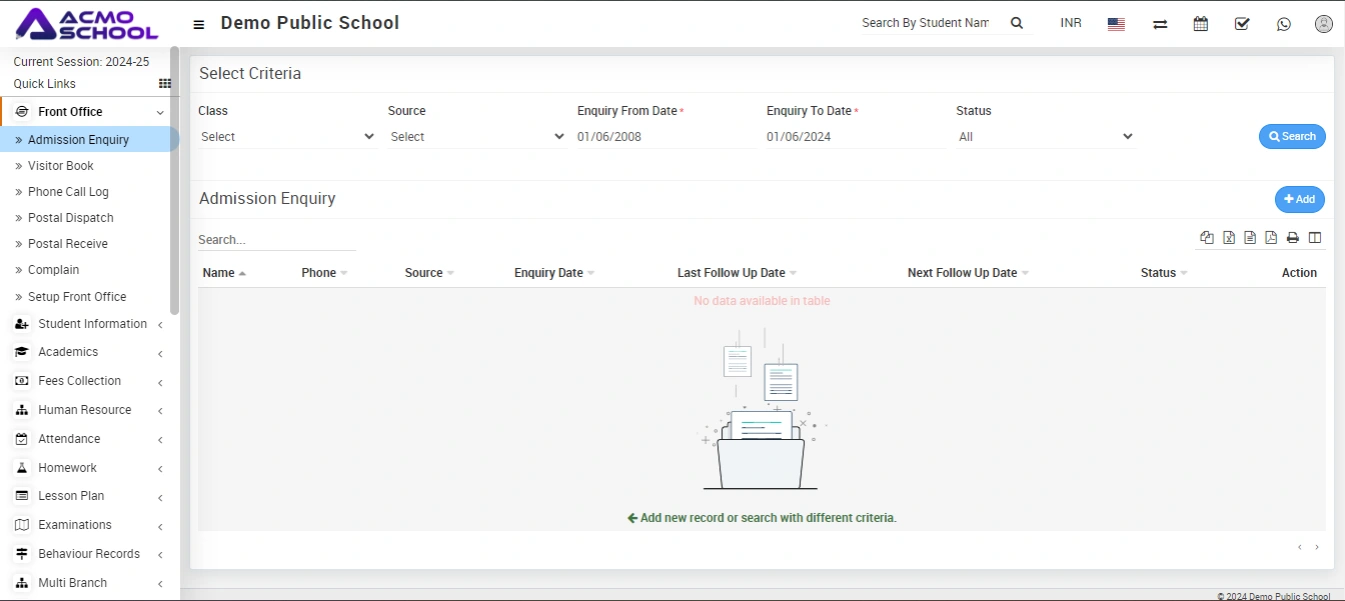1345x601 pixels.
Task: Go to Phone Call Log
Action: click(68, 192)
